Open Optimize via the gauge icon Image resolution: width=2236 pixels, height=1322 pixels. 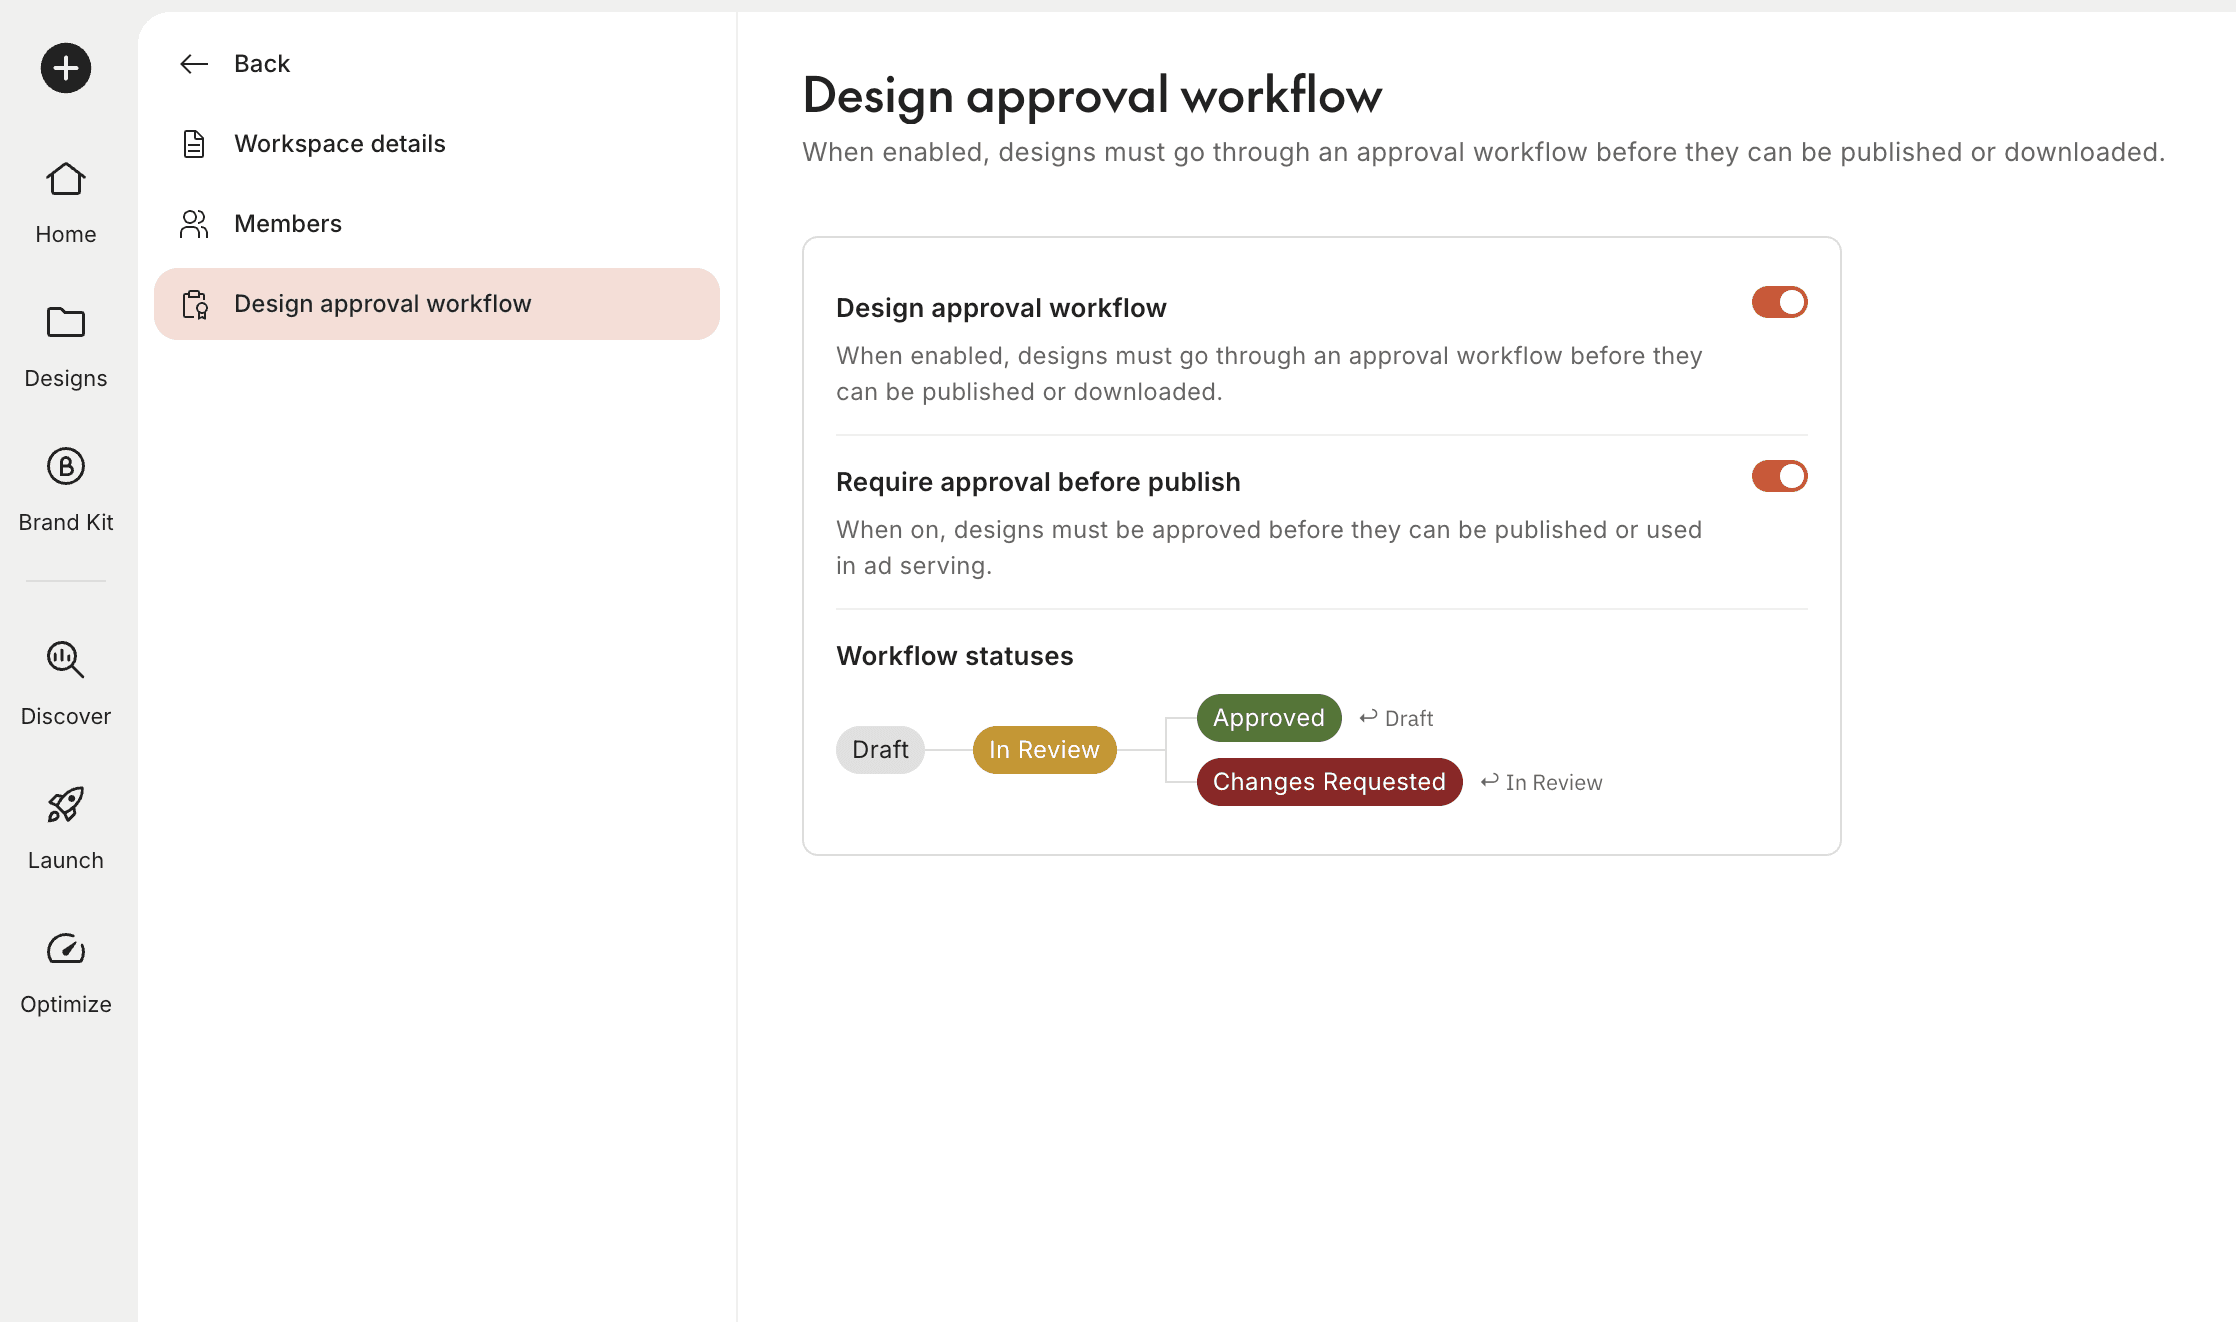coord(65,950)
